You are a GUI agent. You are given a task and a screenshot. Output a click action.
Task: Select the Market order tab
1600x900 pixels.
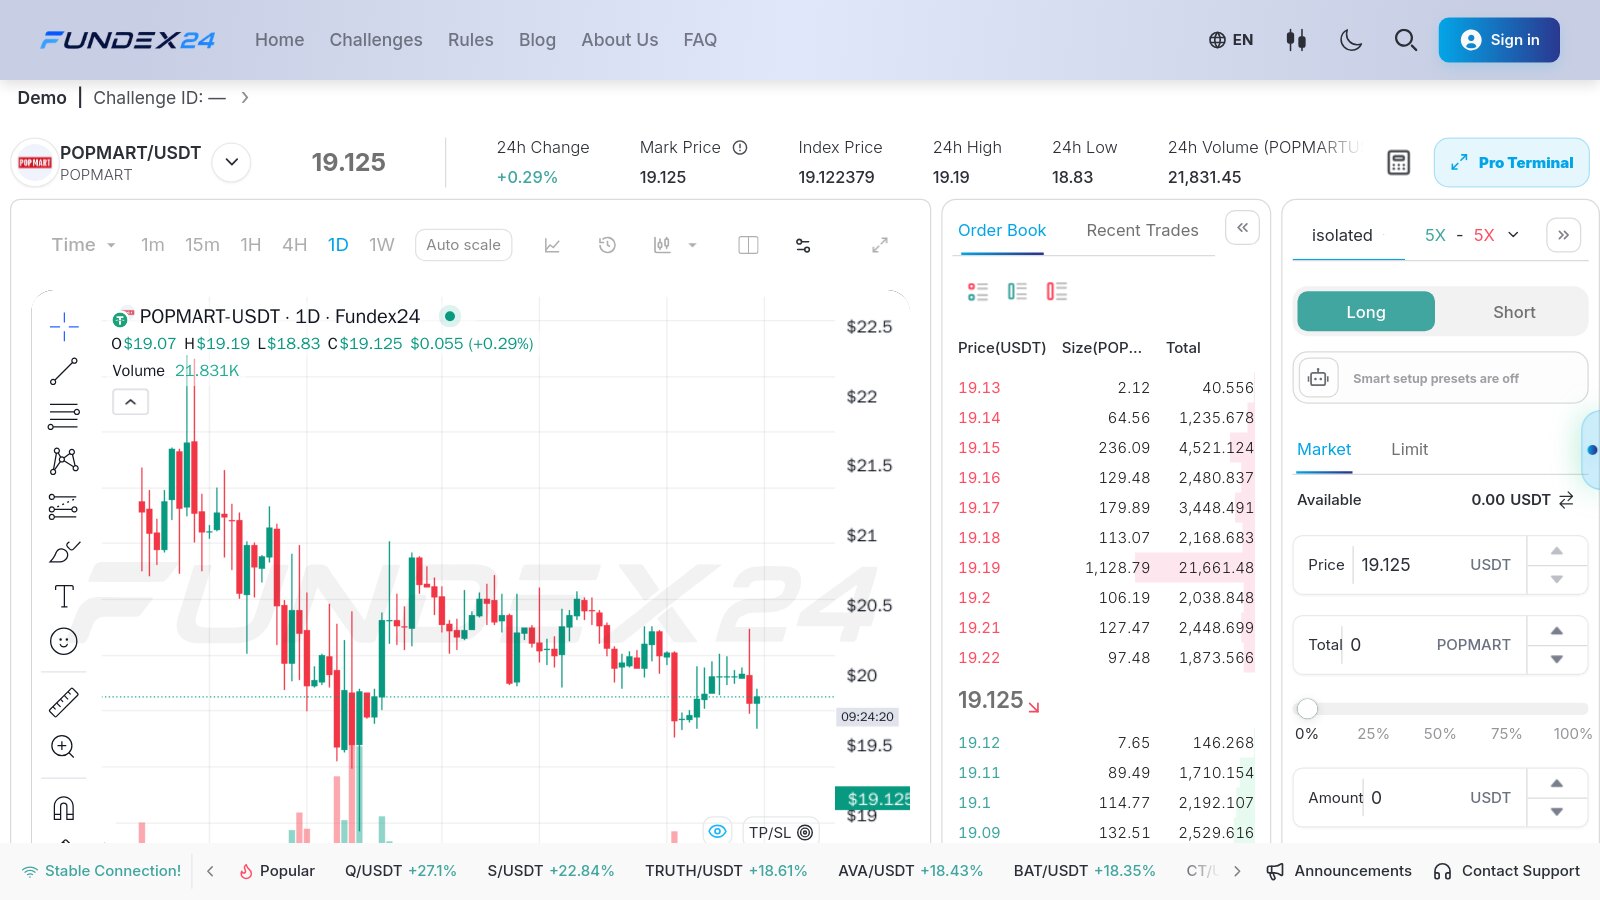pyautogui.click(x=1324, y=450)
